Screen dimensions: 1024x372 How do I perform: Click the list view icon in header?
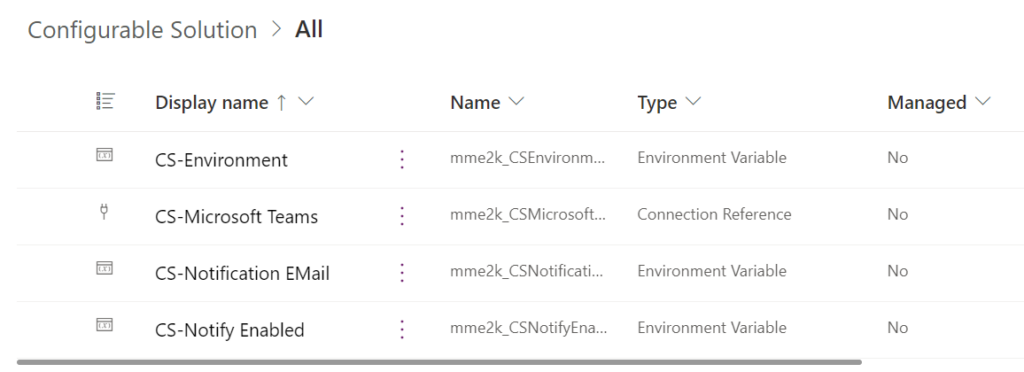point(104,101)
